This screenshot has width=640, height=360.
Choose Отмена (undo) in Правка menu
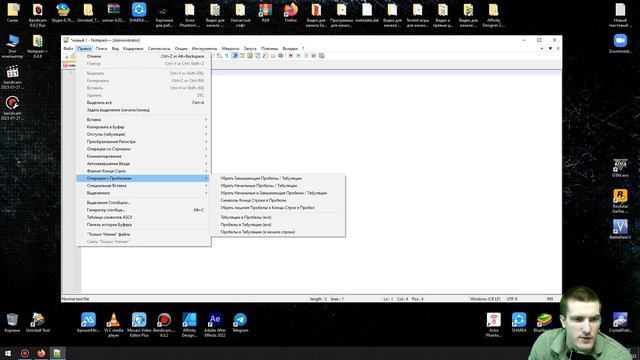(x=144, y=56)
